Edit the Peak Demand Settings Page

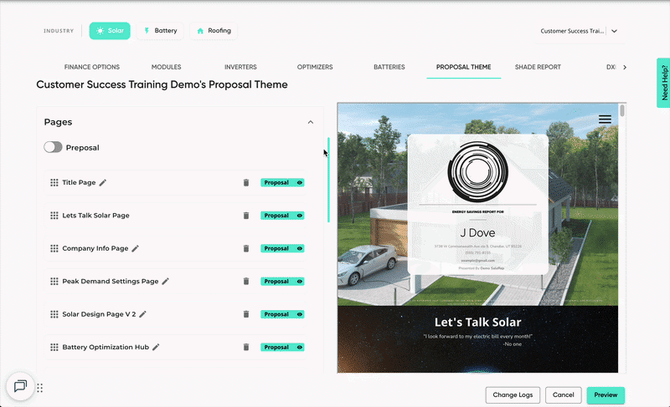[165, 281]
